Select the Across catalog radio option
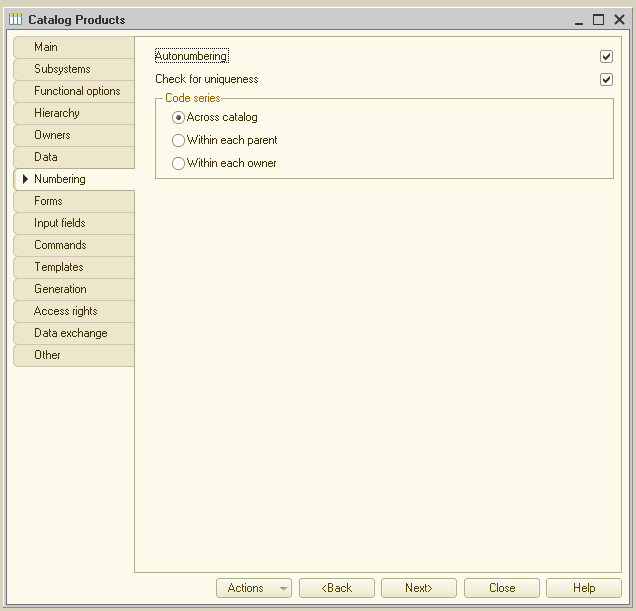636x611 pixels. pos(179,118)
